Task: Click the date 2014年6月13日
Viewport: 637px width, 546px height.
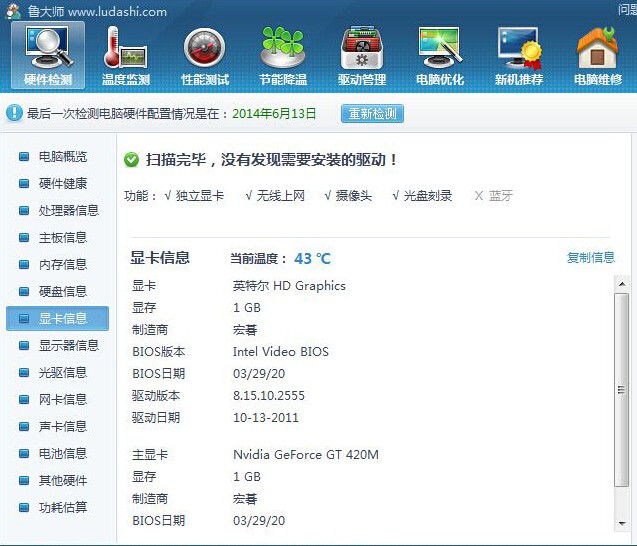Action: click(x=274, y=113)
